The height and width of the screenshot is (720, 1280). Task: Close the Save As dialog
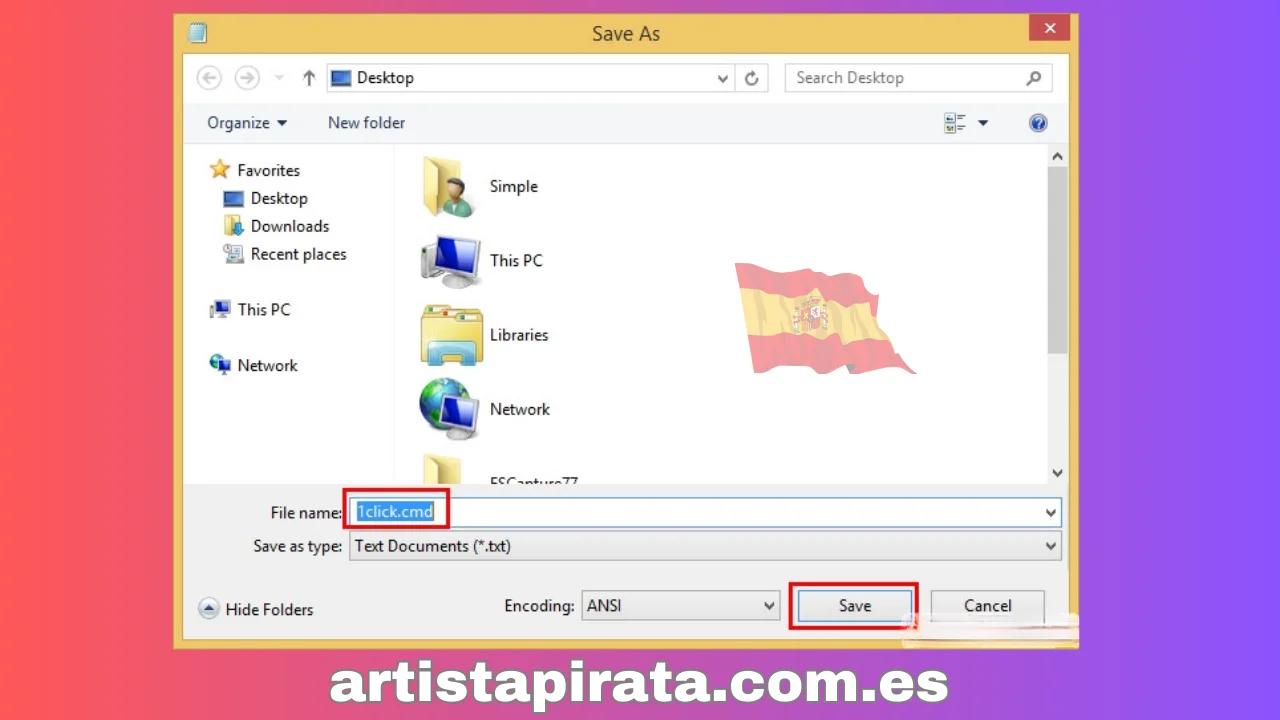tap(1049, 29)
